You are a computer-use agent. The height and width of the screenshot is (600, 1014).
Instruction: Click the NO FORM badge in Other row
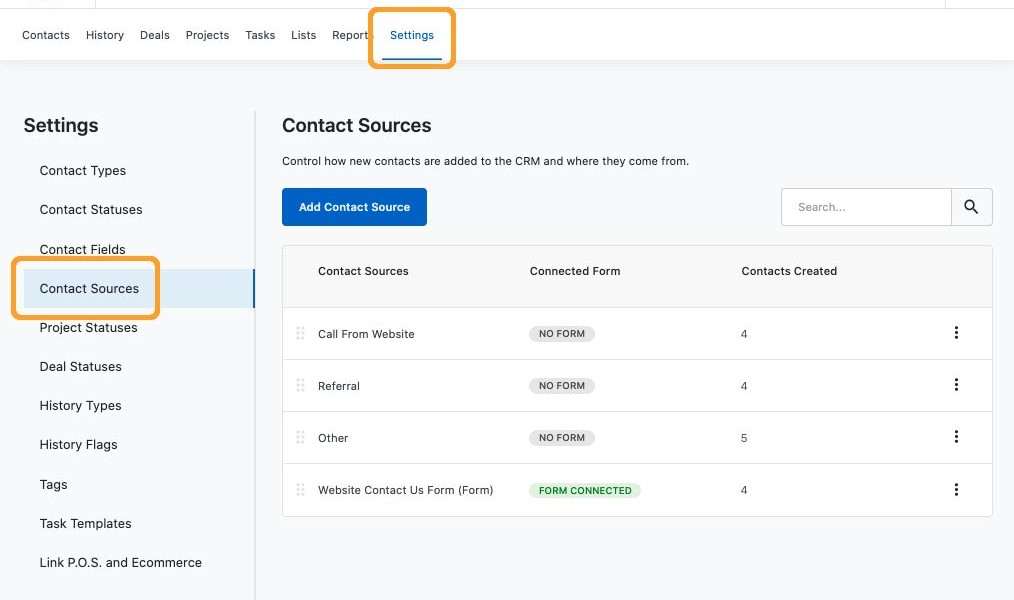562,438
